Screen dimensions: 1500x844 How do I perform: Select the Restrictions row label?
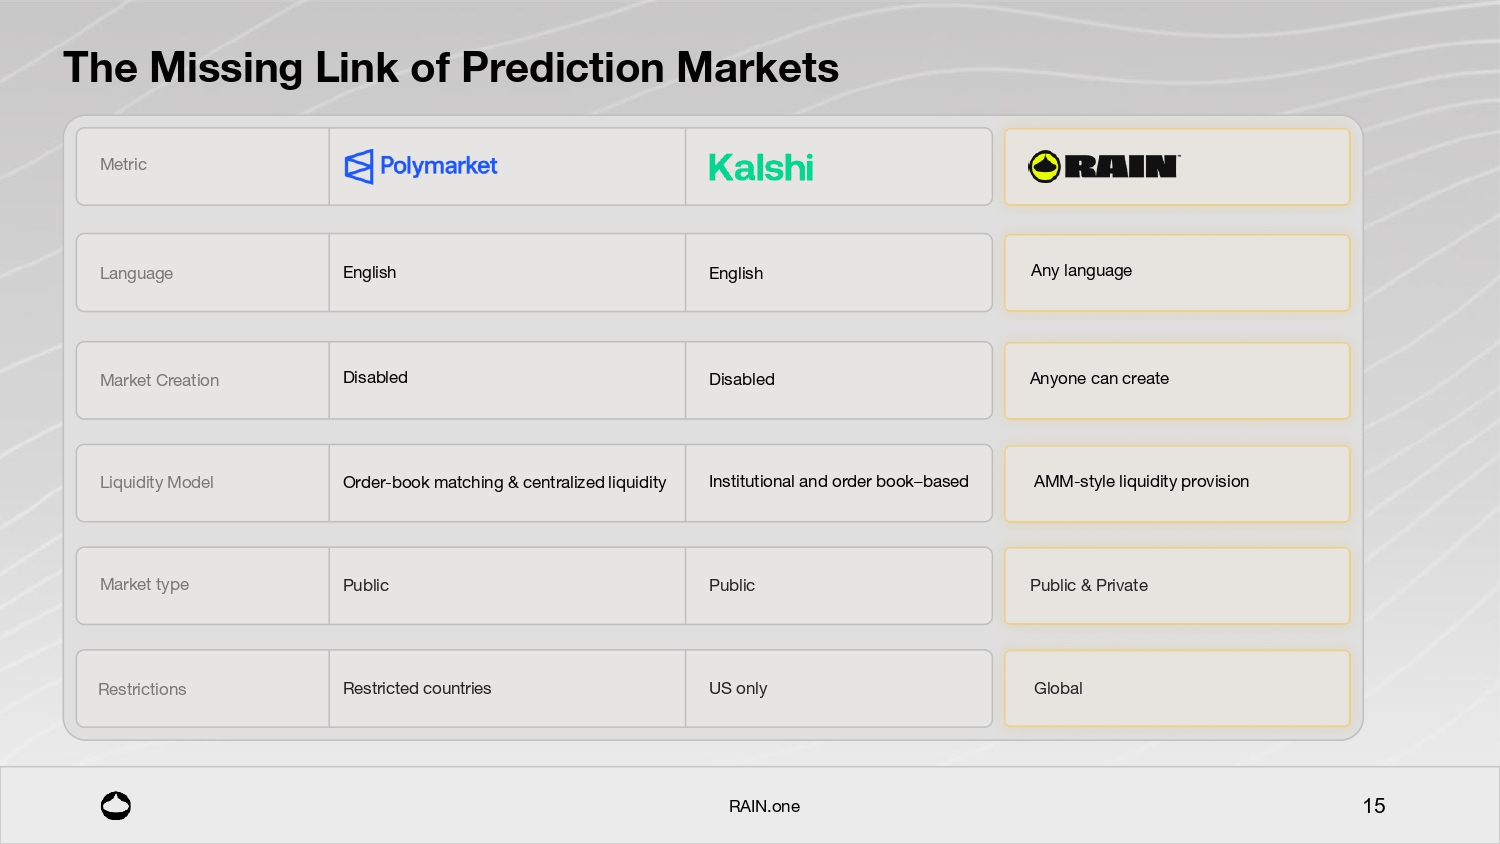pos(142,690)
